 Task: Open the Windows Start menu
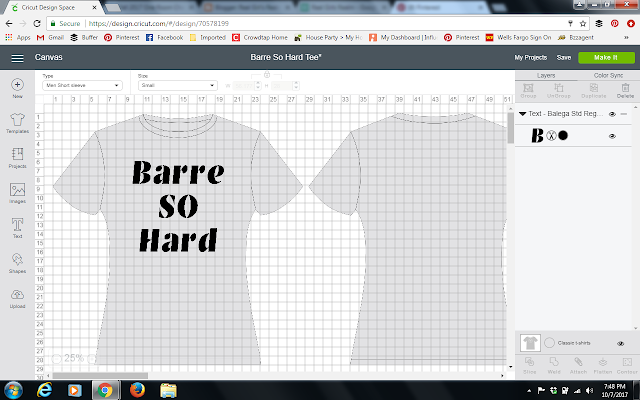[x=13, y=390]
